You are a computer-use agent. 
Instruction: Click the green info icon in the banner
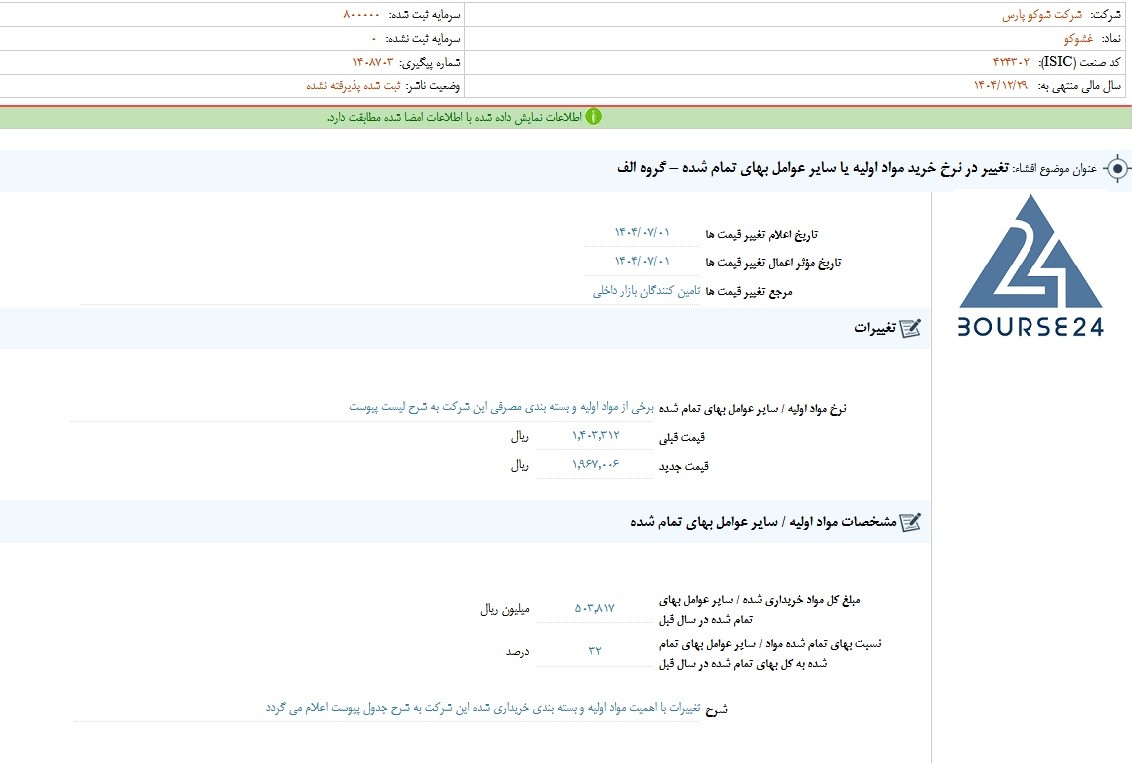(593, 117)
